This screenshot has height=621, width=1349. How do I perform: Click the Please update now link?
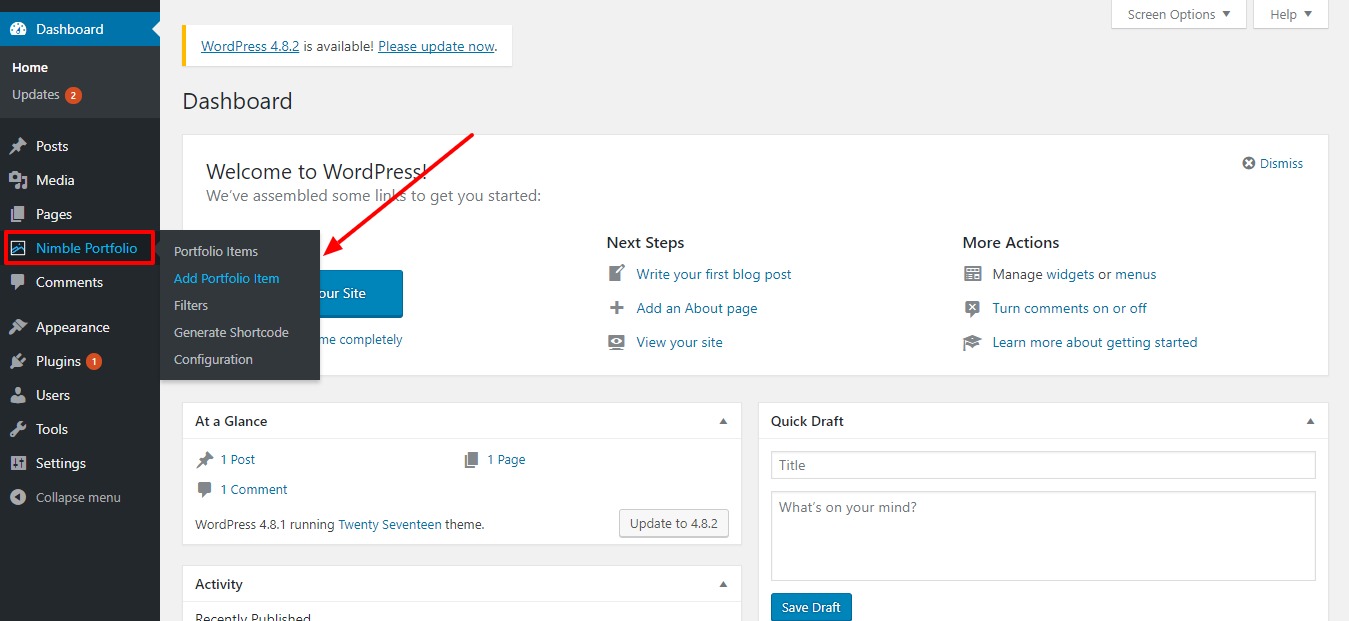click(436, 46)
